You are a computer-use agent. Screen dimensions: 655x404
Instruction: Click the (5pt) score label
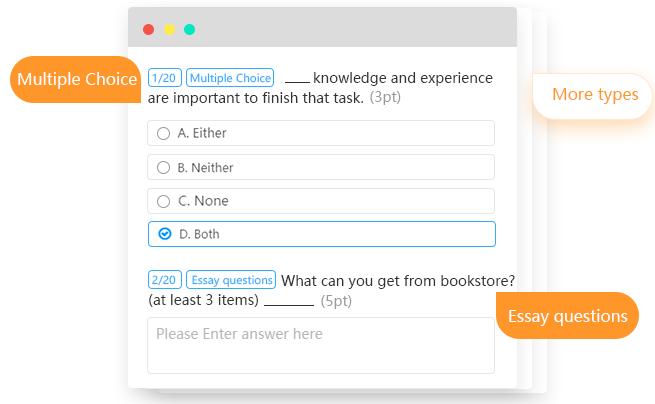(336, 301)
